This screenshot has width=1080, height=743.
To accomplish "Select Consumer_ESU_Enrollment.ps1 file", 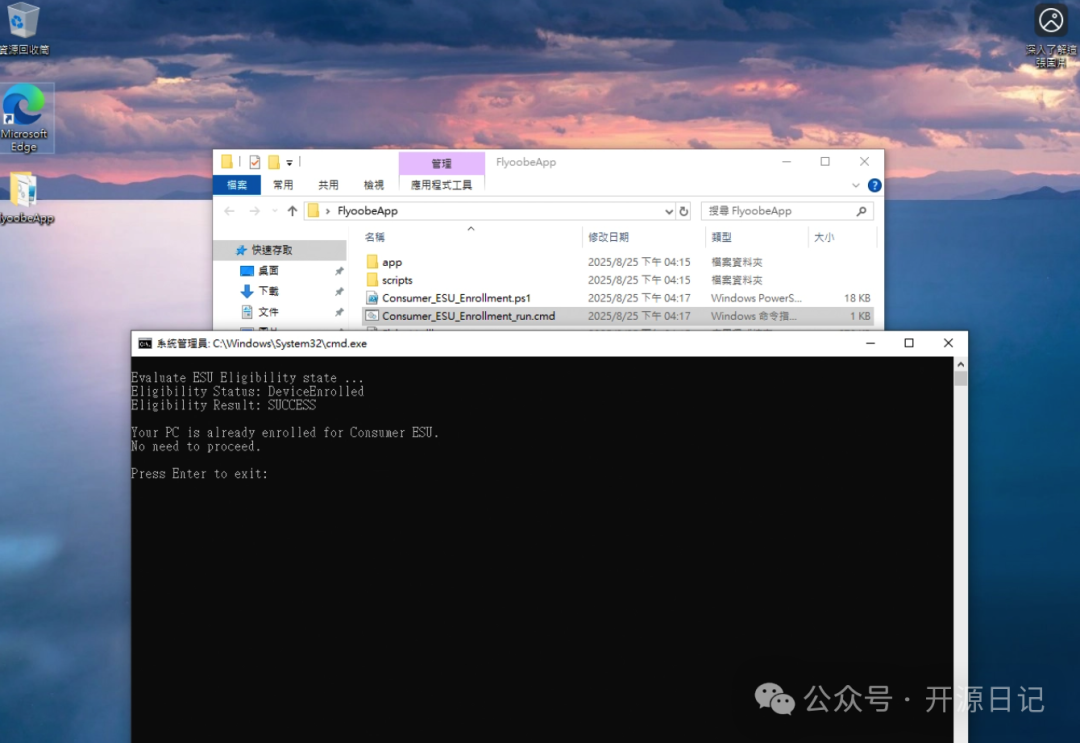I will tap(455, 298).
